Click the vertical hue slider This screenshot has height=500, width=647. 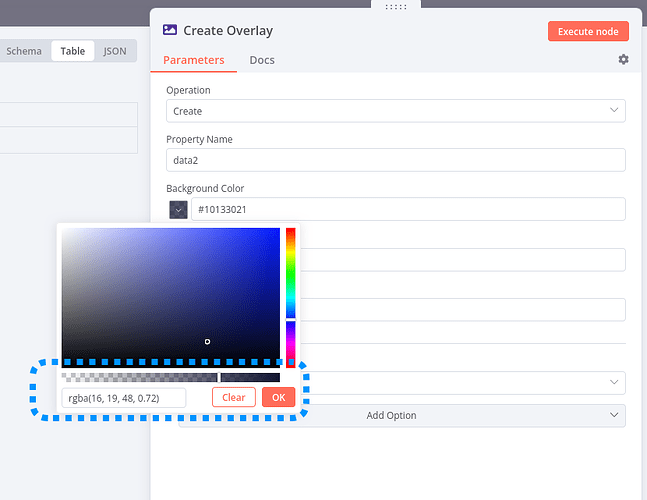pyautogui.click(x=290, y=297)
